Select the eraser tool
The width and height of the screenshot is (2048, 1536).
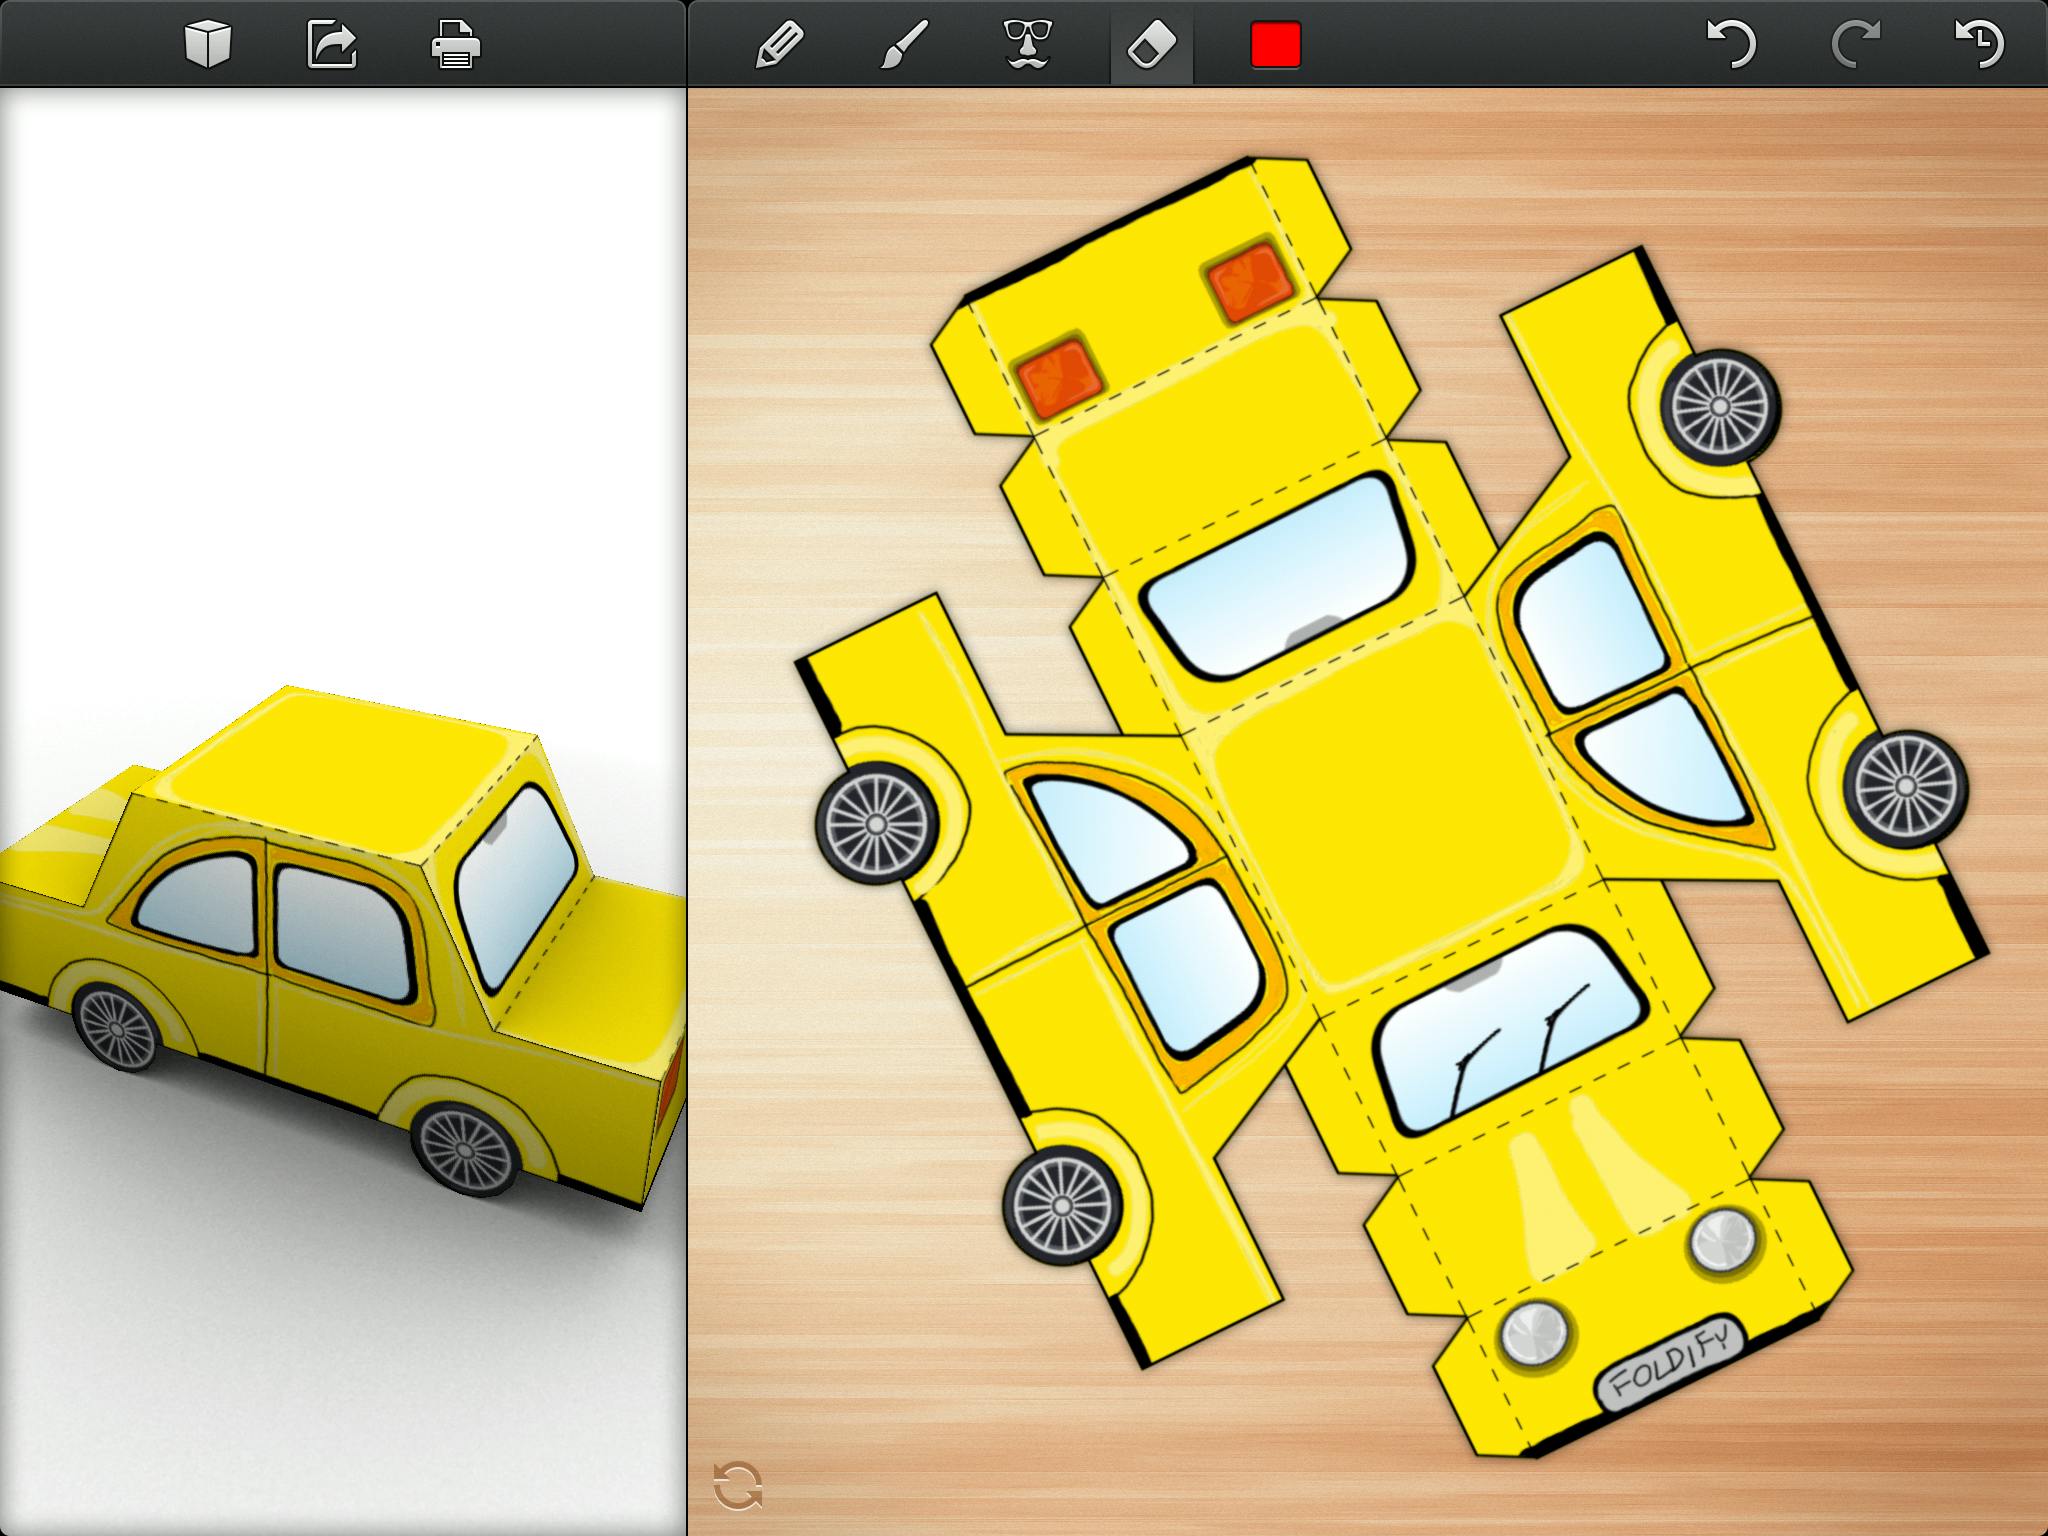pos(1151,45)
